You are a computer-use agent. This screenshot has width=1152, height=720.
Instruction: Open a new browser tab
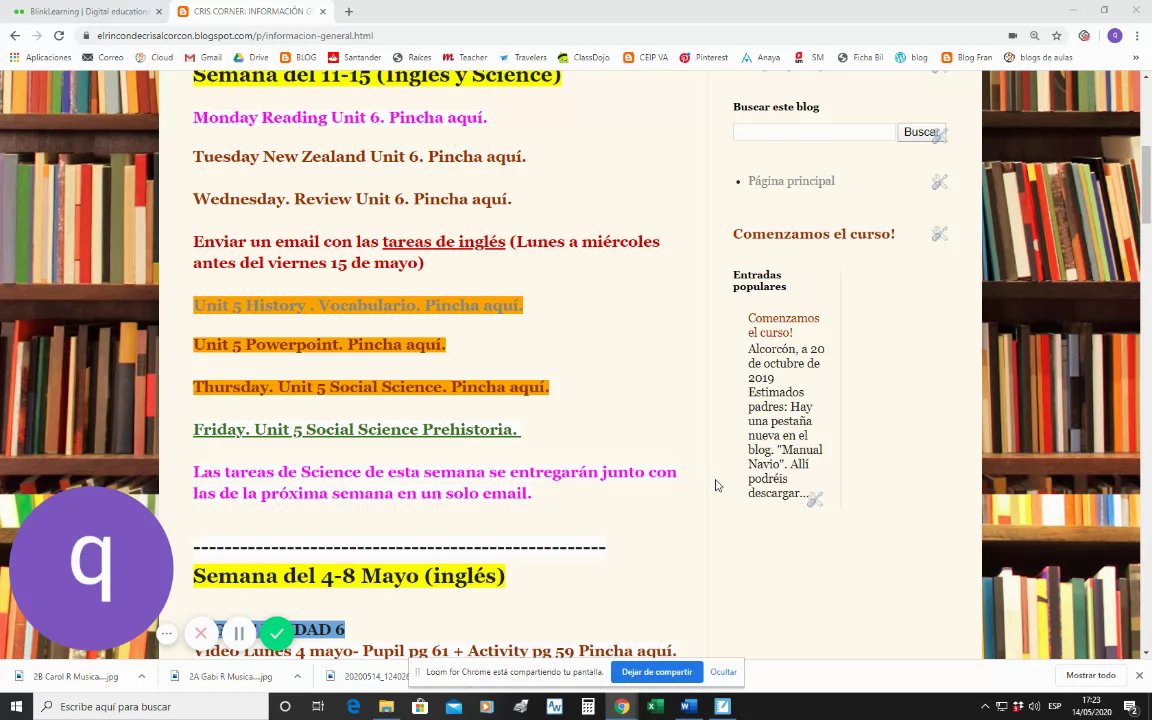click(349, 12)
